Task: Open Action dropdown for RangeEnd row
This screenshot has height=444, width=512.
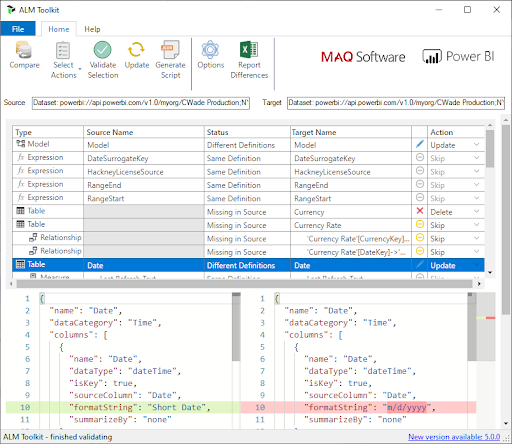Action: [477, 185]
